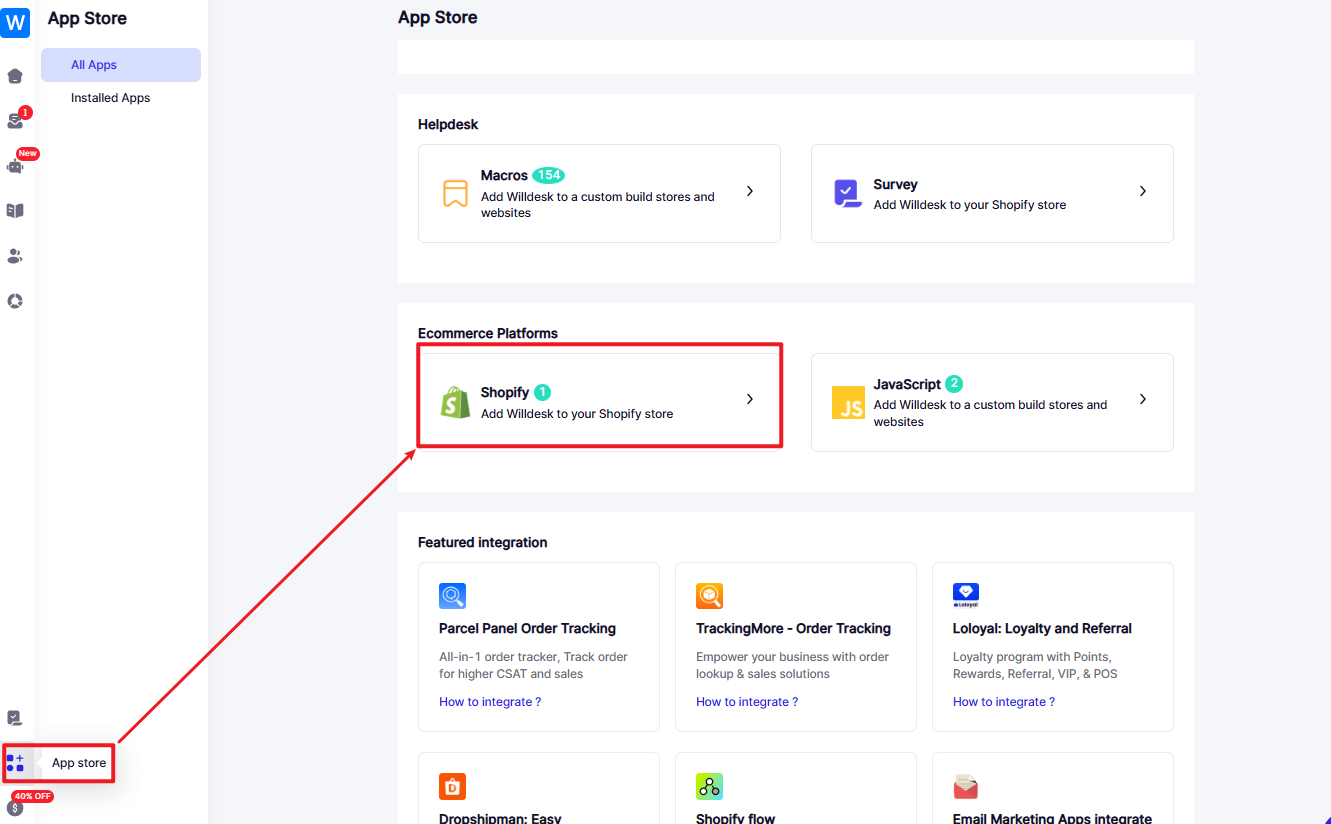Viewport: 1331px width, 824px height.
Task: Click the Macros bookmark icon
Action: (455, 193)
